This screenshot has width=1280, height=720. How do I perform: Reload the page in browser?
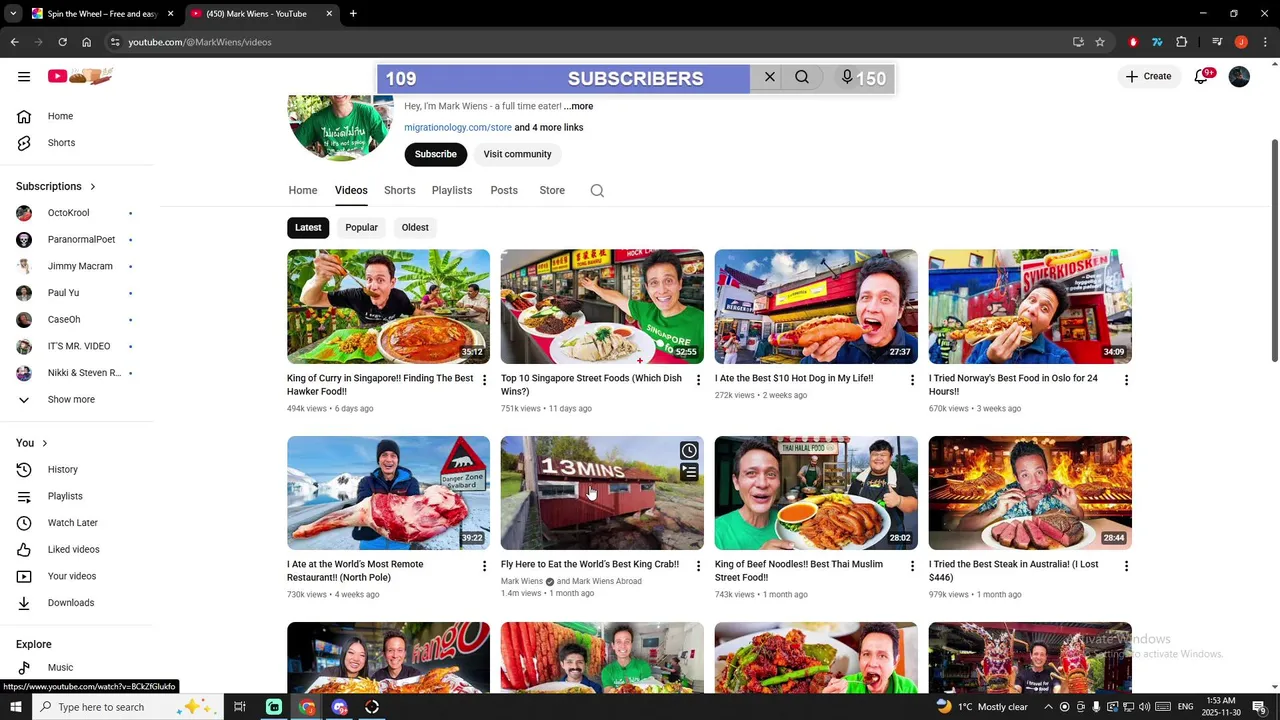[62, 42]
